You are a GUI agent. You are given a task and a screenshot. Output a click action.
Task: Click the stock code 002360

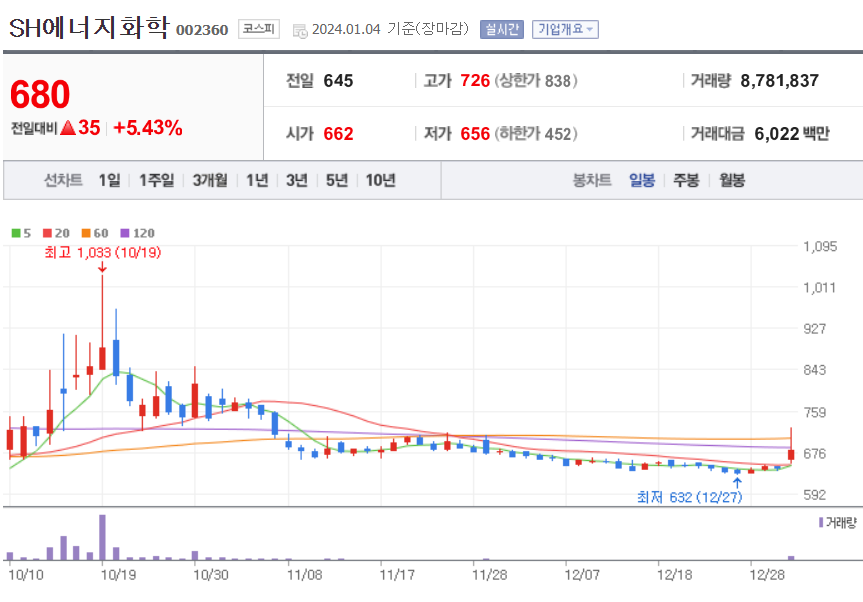click(x=202, y=30)
